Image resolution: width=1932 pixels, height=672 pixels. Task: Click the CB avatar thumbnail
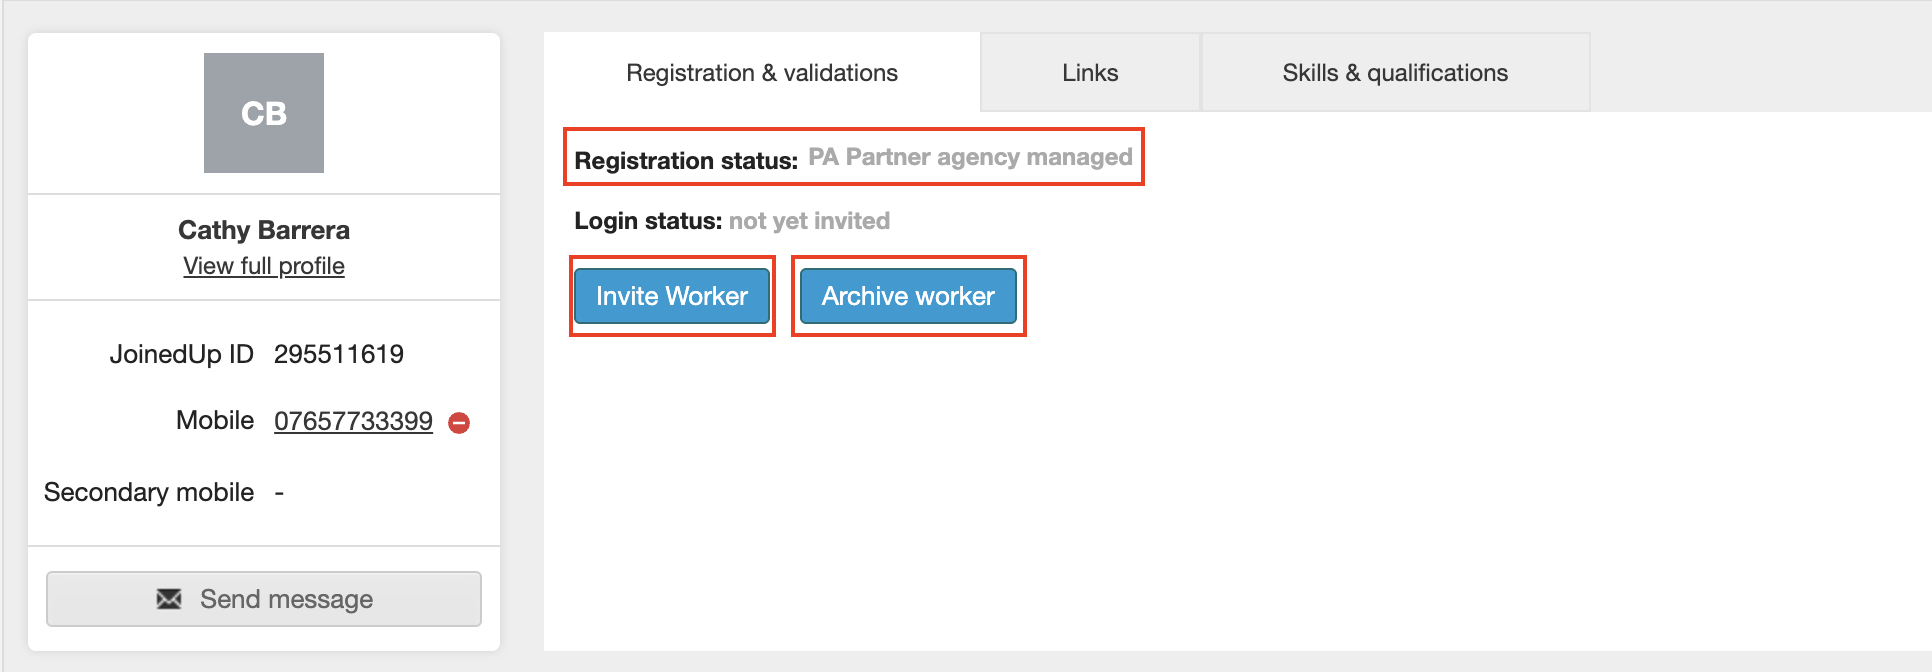tap(264, 113)
